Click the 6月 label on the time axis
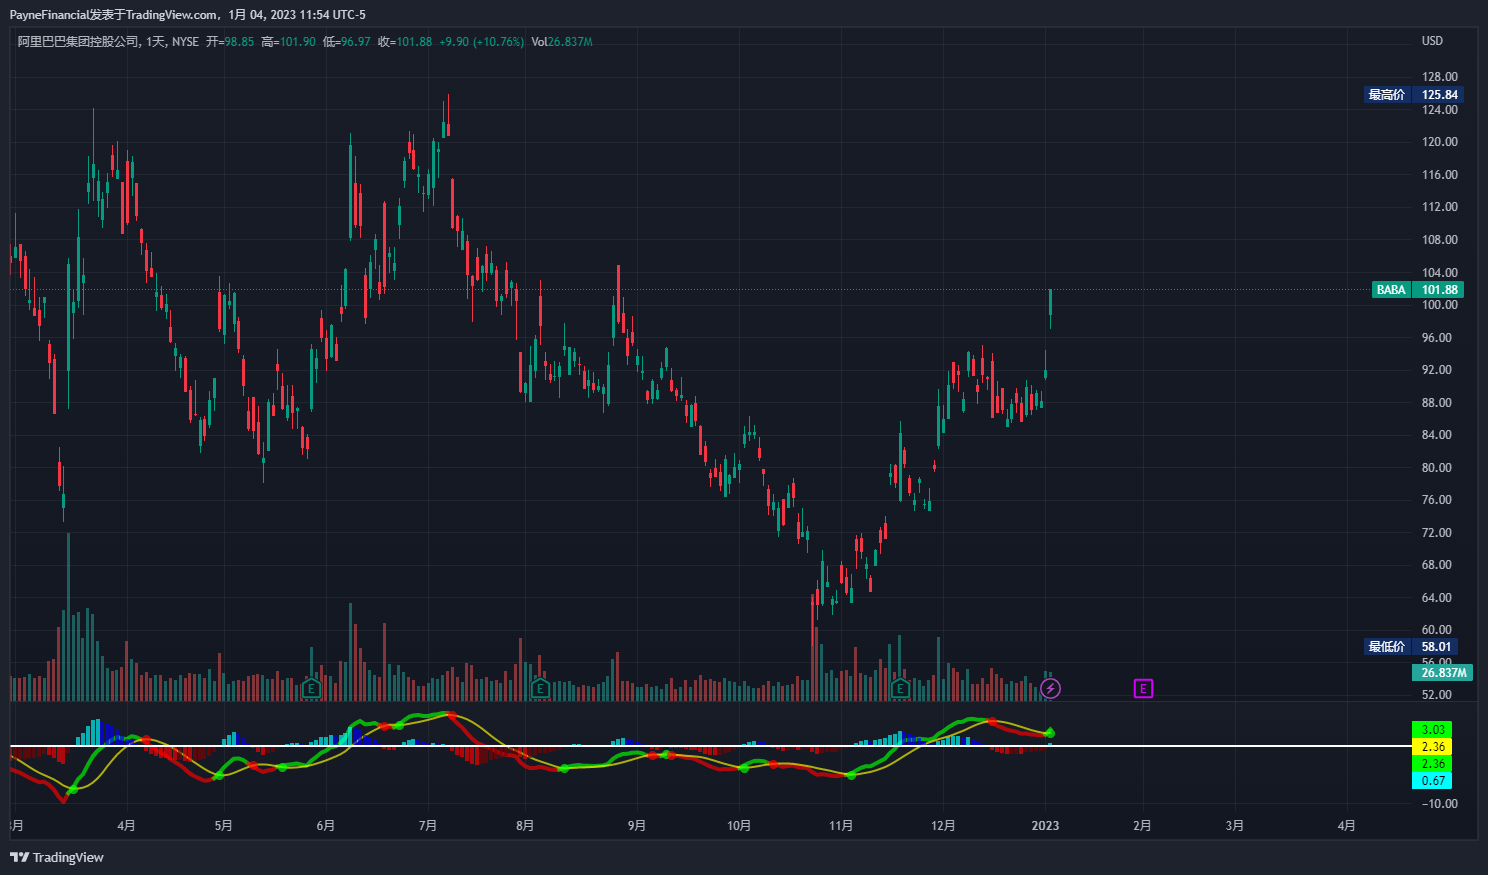1488x875 pixels. (326, 826)
